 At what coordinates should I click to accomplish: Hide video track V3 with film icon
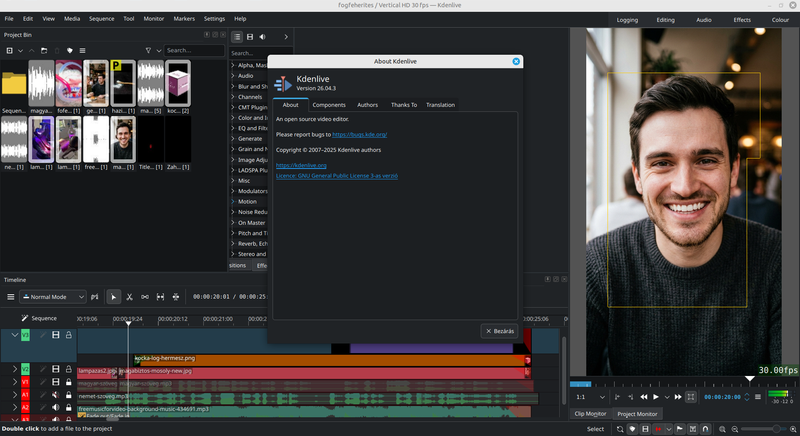point(56,335)
